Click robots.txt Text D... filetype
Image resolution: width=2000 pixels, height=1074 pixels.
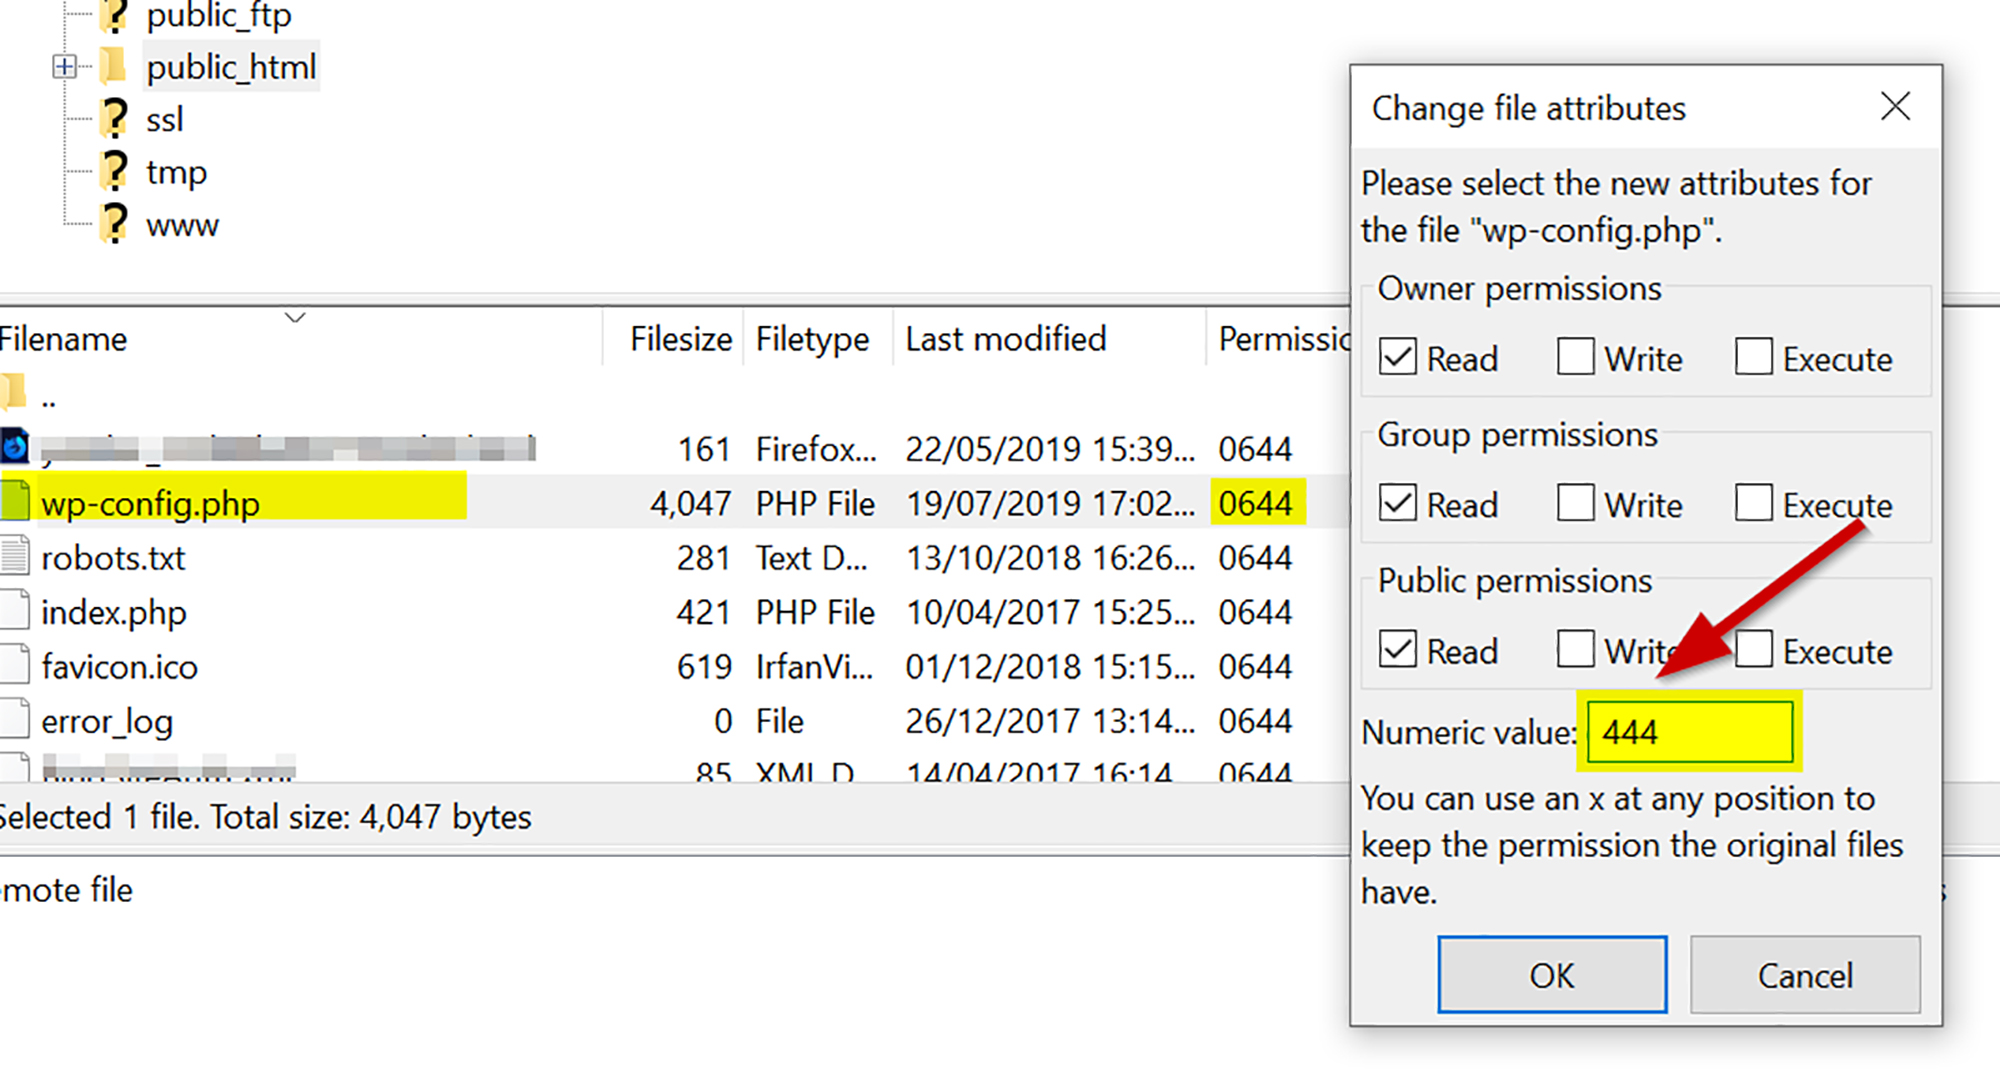pyautogui.click(x=811, y=557)
